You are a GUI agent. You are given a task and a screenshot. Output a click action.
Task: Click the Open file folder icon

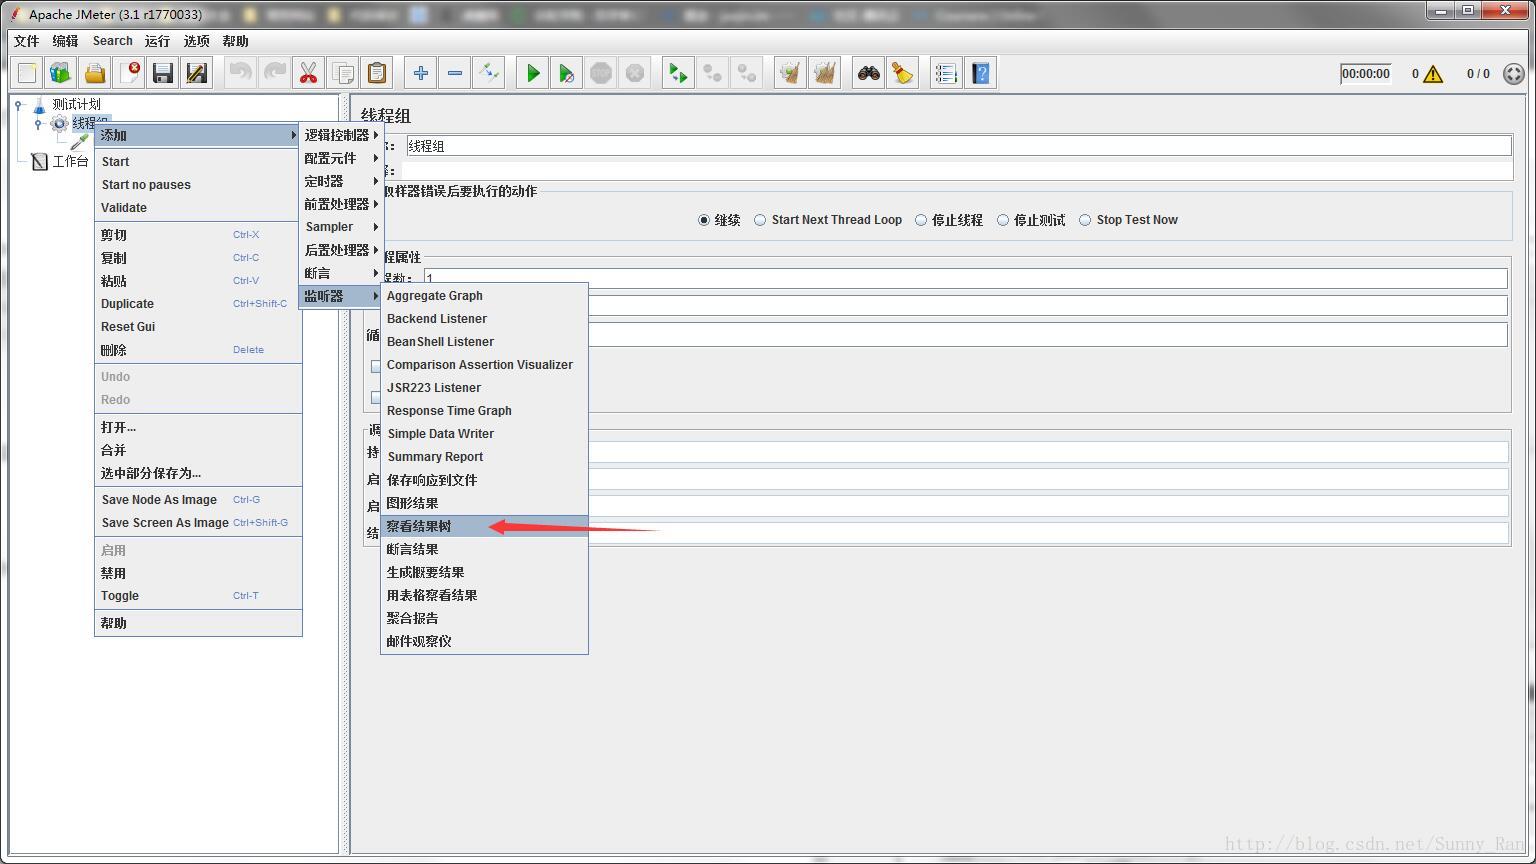(x=95, y=73)
